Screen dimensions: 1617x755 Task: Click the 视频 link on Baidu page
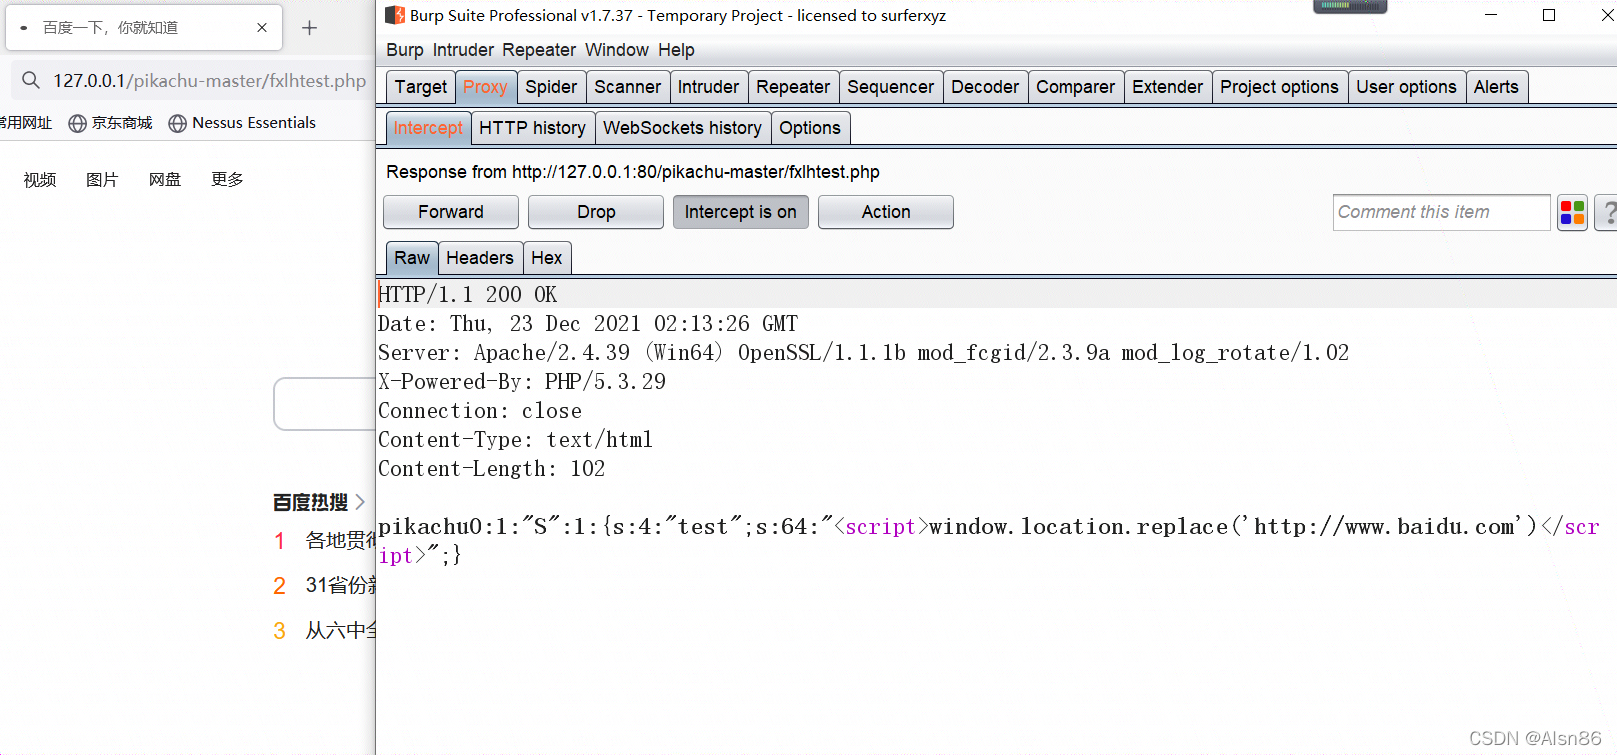point(40,180)
